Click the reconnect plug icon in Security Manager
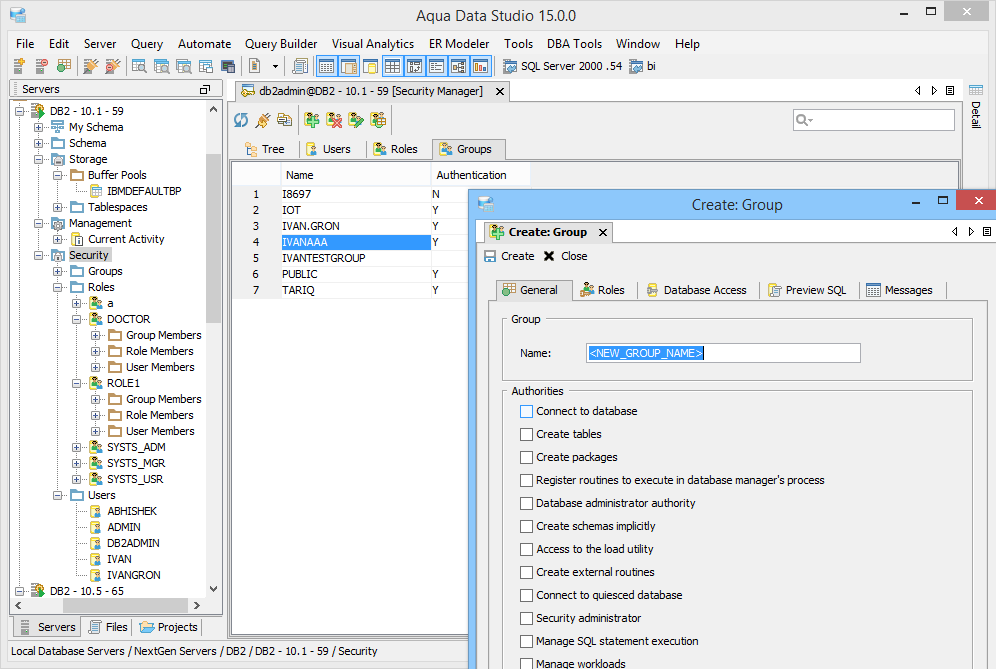Image resolution: width=996 pixels, height=669 pixels. [x=263, y=119]
